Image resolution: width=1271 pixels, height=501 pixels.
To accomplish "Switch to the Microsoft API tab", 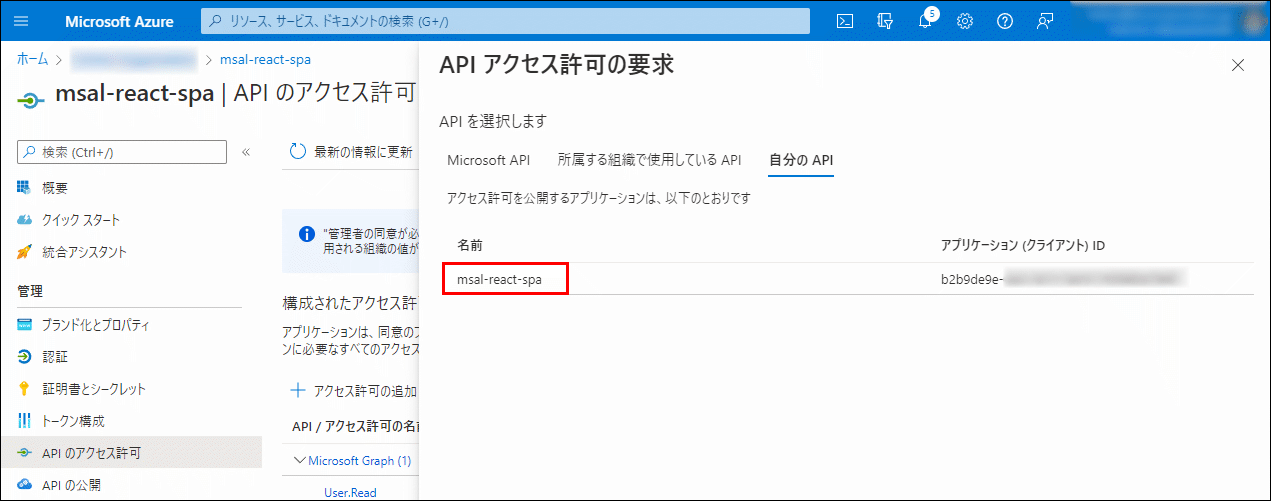I will coord(488,159).
